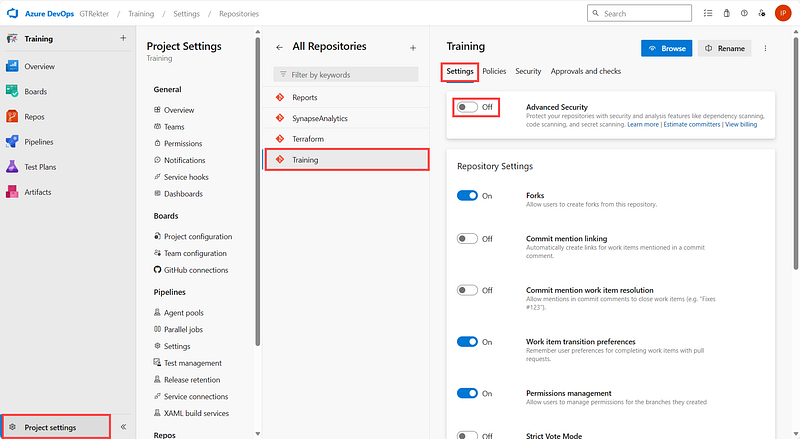Click the plus icon next to Training project
This screenshot has height=439, width=800.
tap(123, 38)
